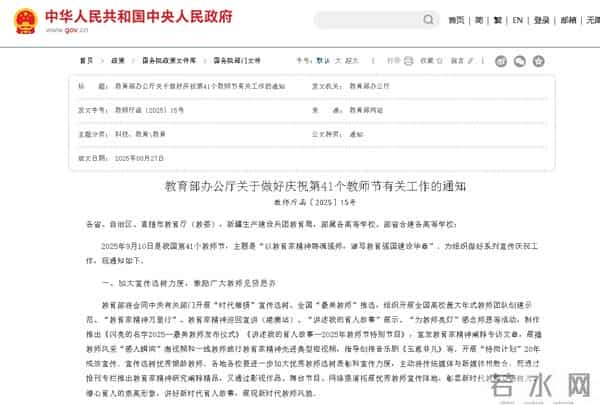Screen dimensions: 600x405
Task: Set font size to 默认
Action: point(323,60)
